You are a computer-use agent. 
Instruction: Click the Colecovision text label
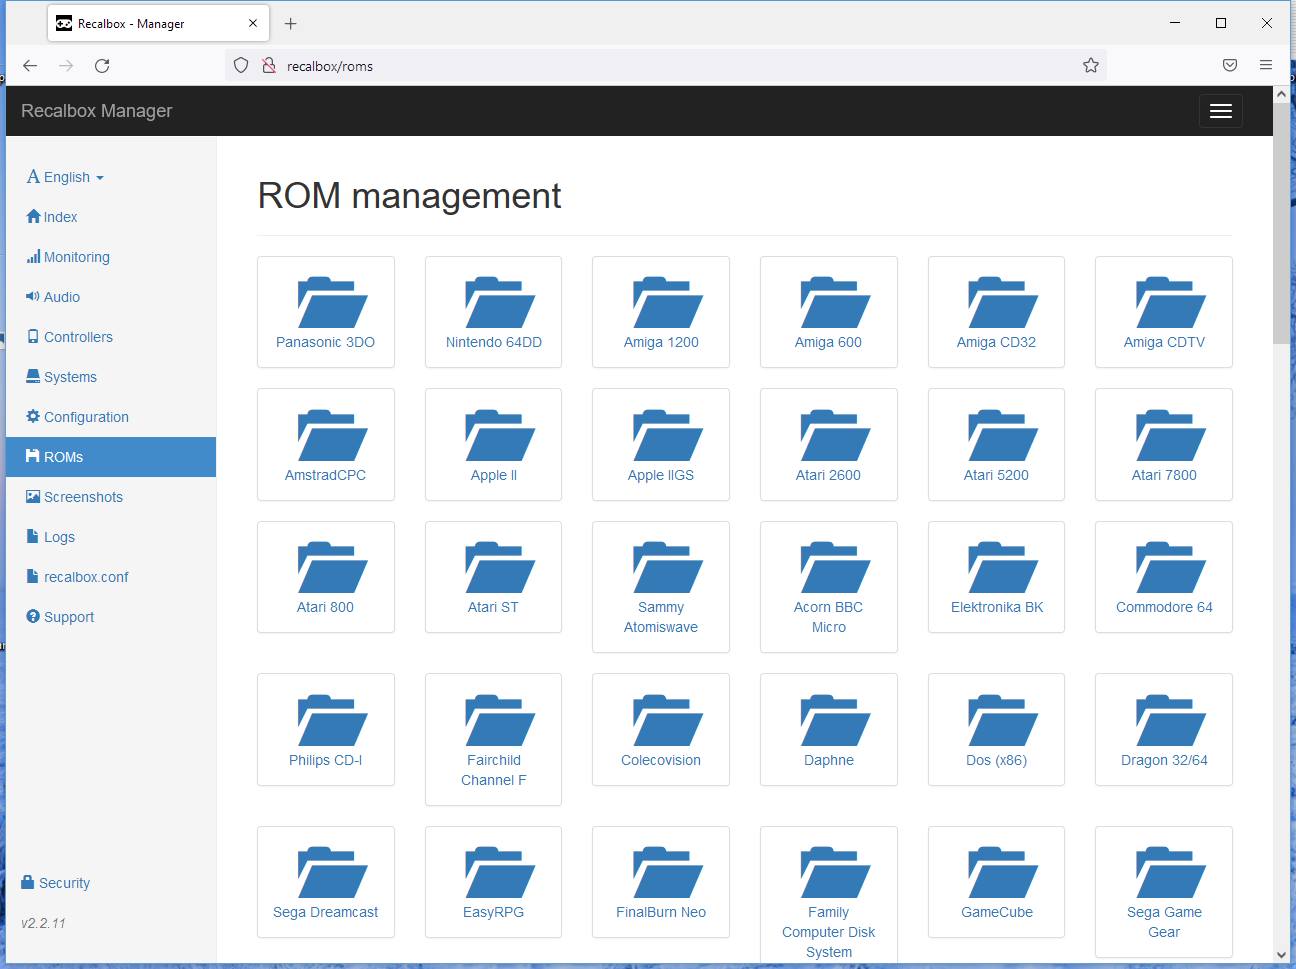coord(661,760)
